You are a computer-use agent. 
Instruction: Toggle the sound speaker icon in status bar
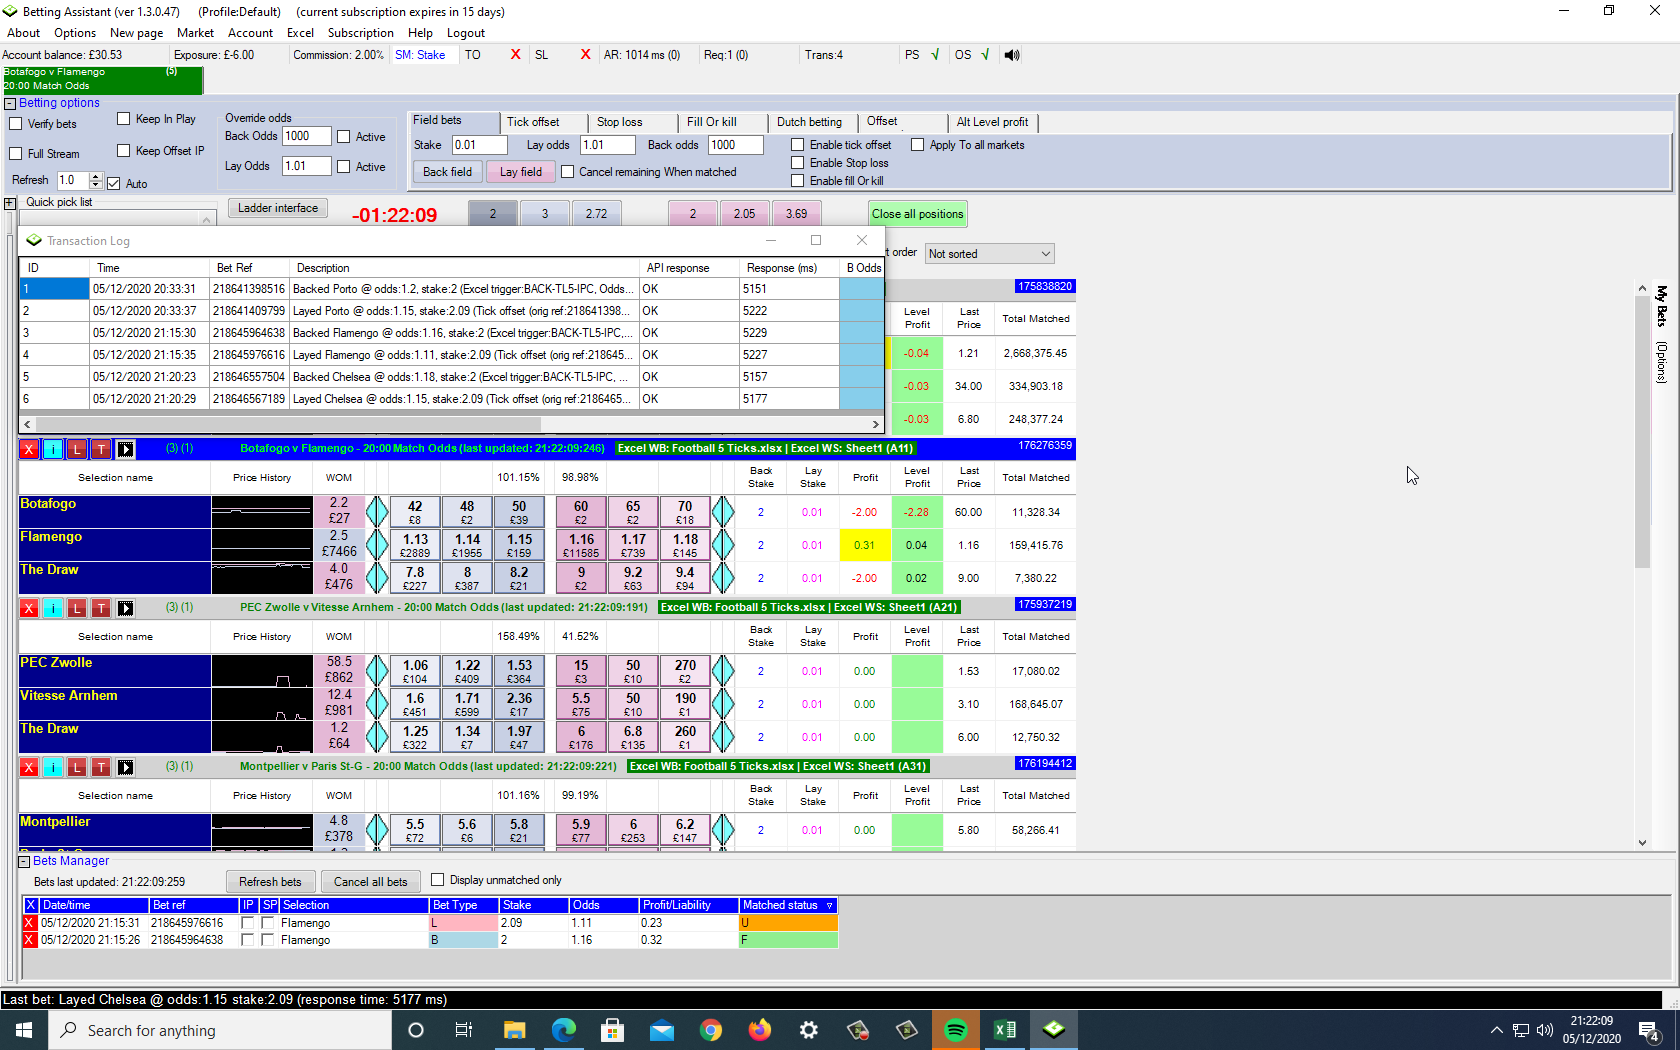(x=1012, y=55)
